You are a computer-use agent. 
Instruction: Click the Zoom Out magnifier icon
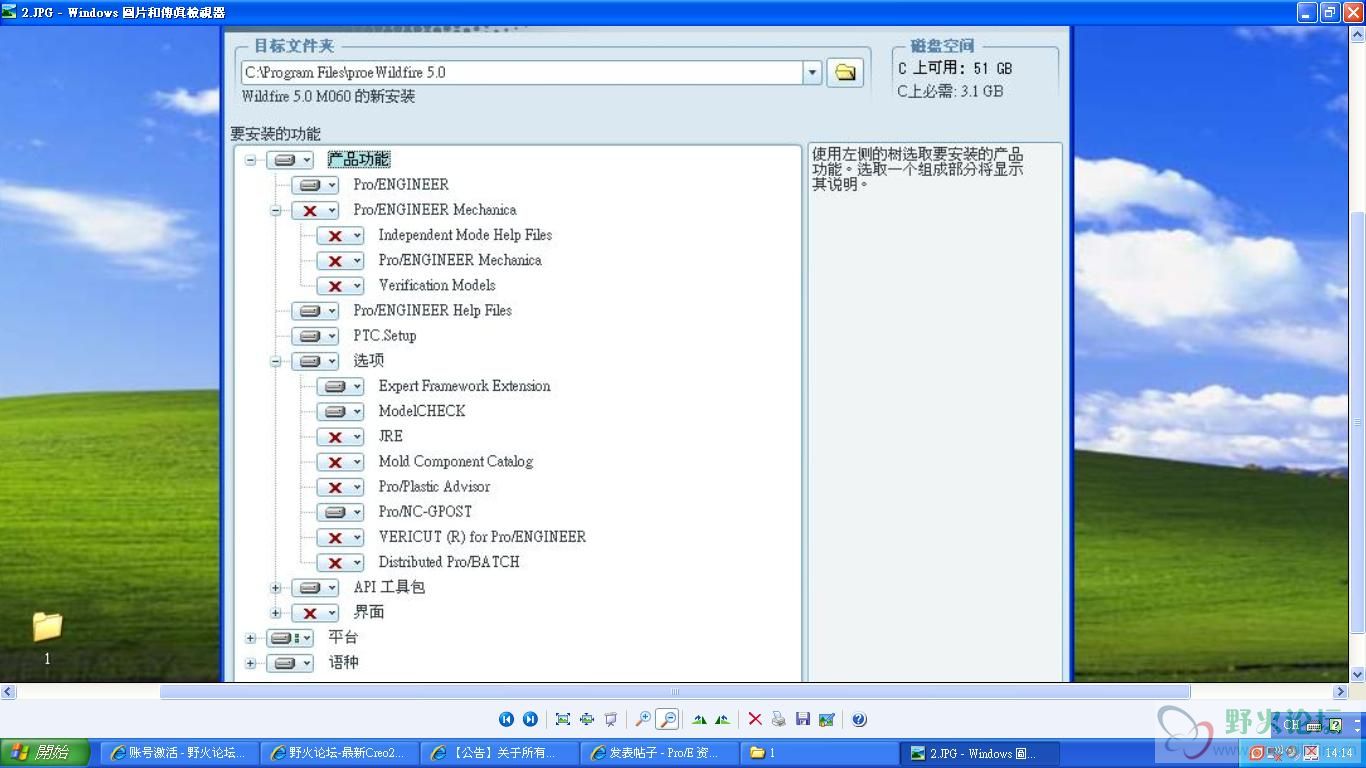pos(667,719)
